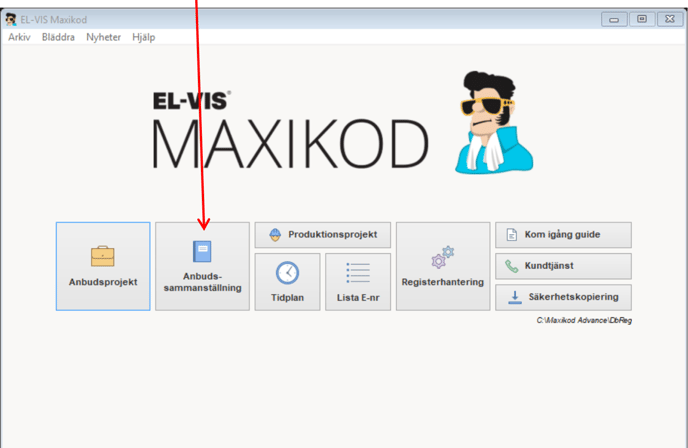Click the Kom igång guide label
This screenshot has width=688, height=448.
pyautogui.click(x=563, y=234)
